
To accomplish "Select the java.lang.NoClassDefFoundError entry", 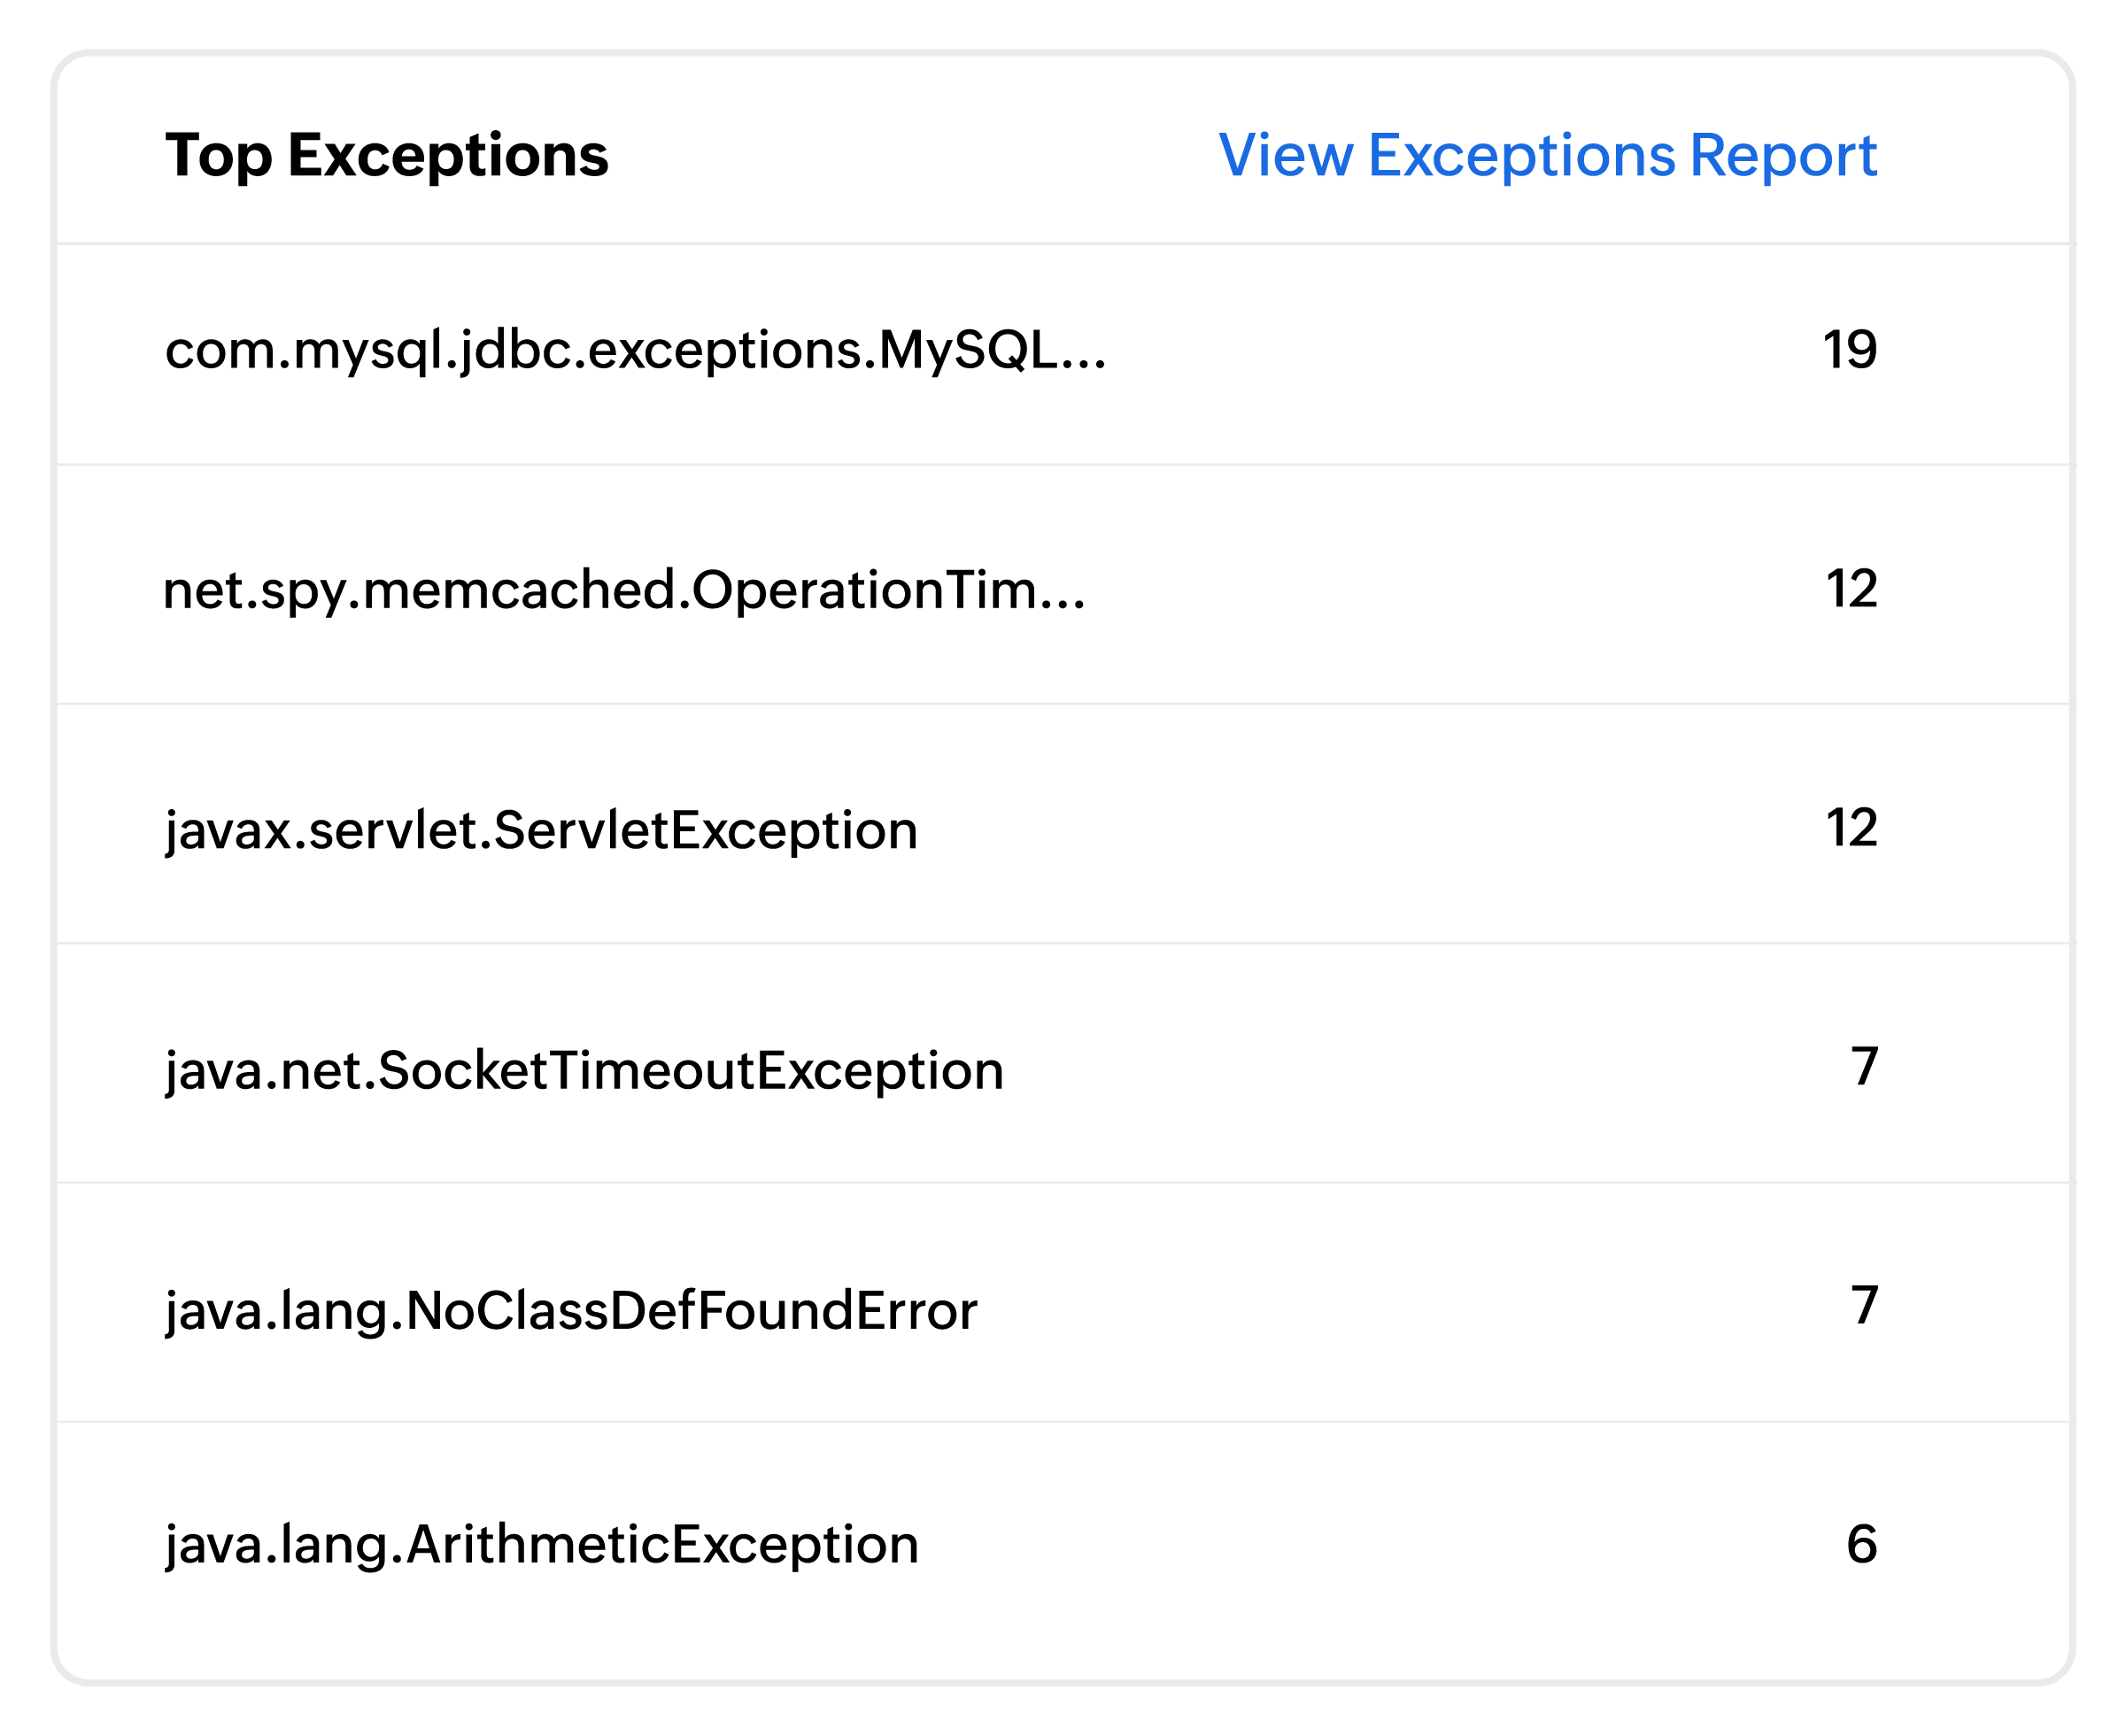I will click(x=571, y=1311).
